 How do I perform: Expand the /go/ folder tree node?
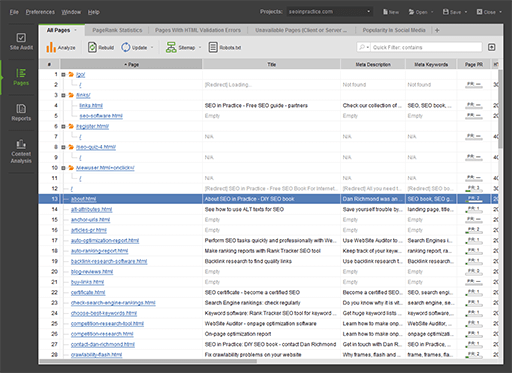pos(63,75)
